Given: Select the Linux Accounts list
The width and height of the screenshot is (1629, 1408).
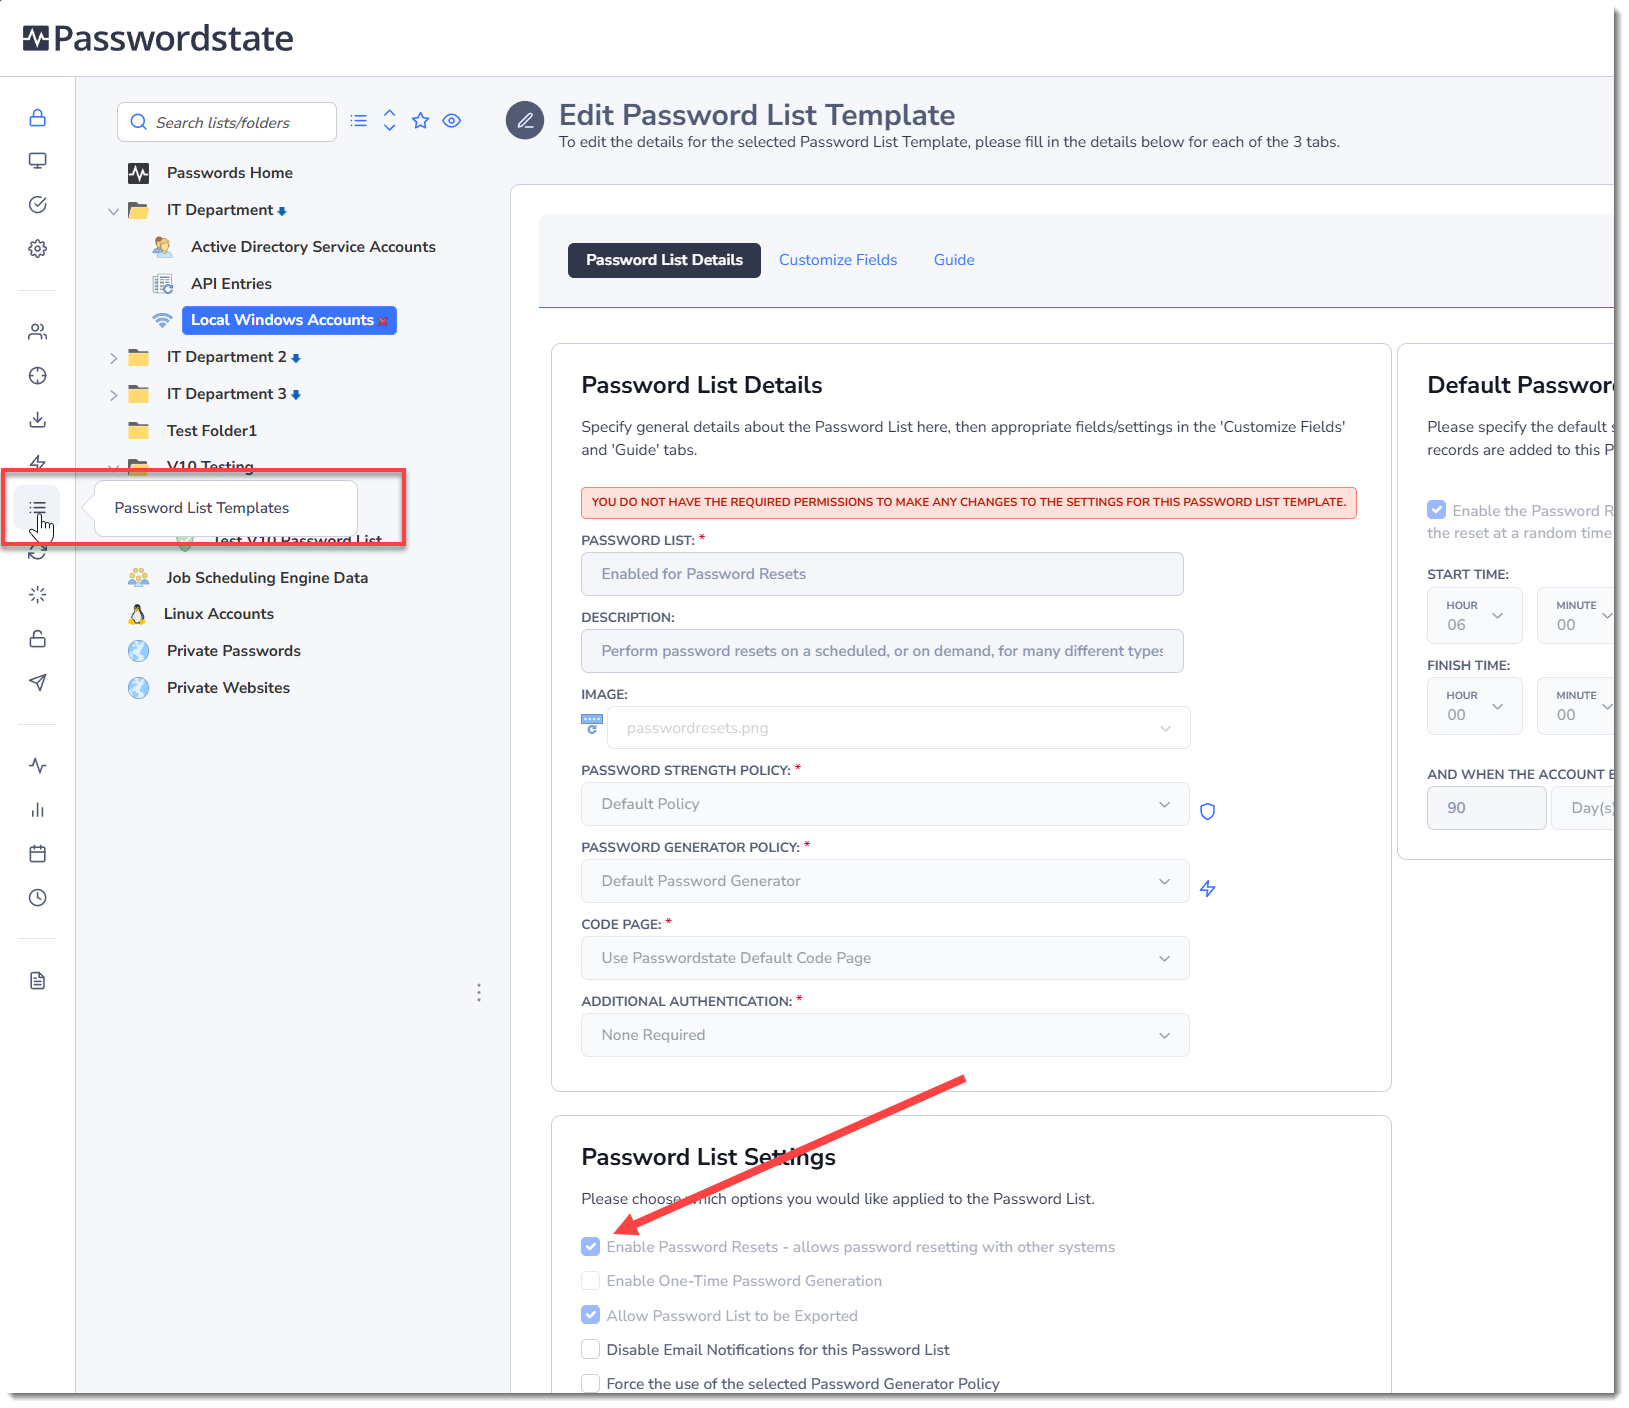Looking at the screenshot, I should pos(219,614).
